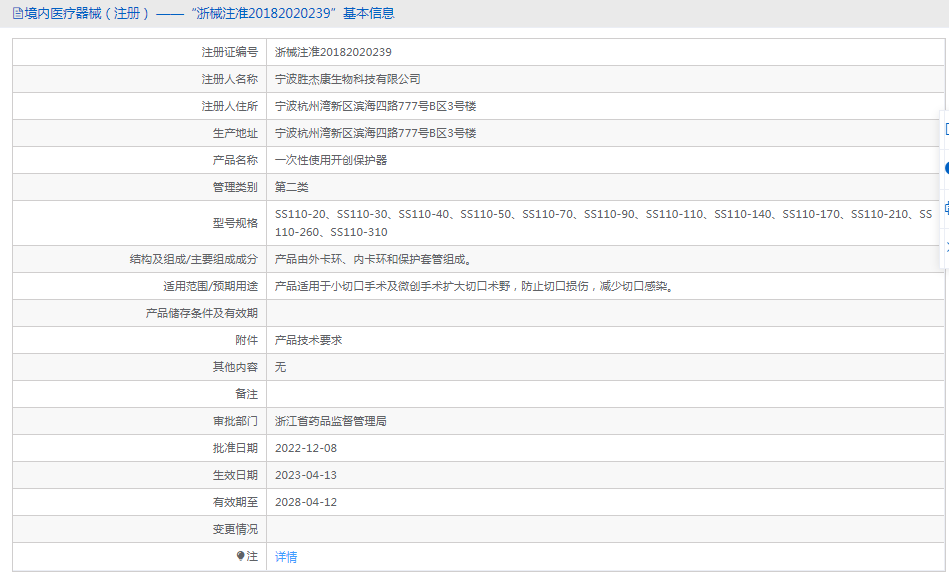Viewport: 949px width, 578px height.
Task: Click the 适用范围/预期用途 label
Action: (x=211, y=286)
